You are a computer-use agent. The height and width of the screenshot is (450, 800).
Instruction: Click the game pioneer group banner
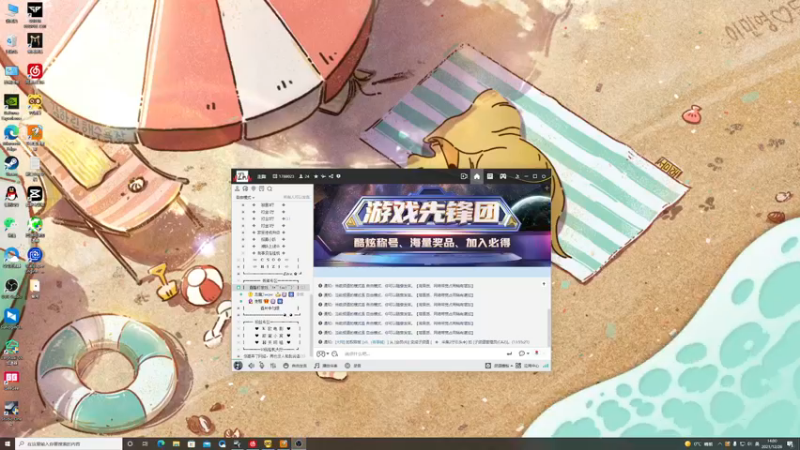432,224
